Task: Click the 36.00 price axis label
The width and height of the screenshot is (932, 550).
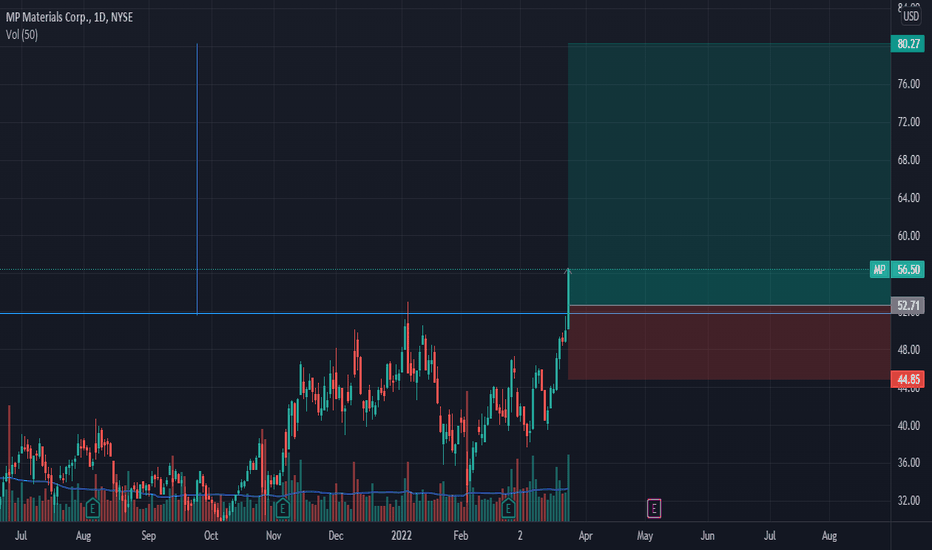Action: [909, 463]
